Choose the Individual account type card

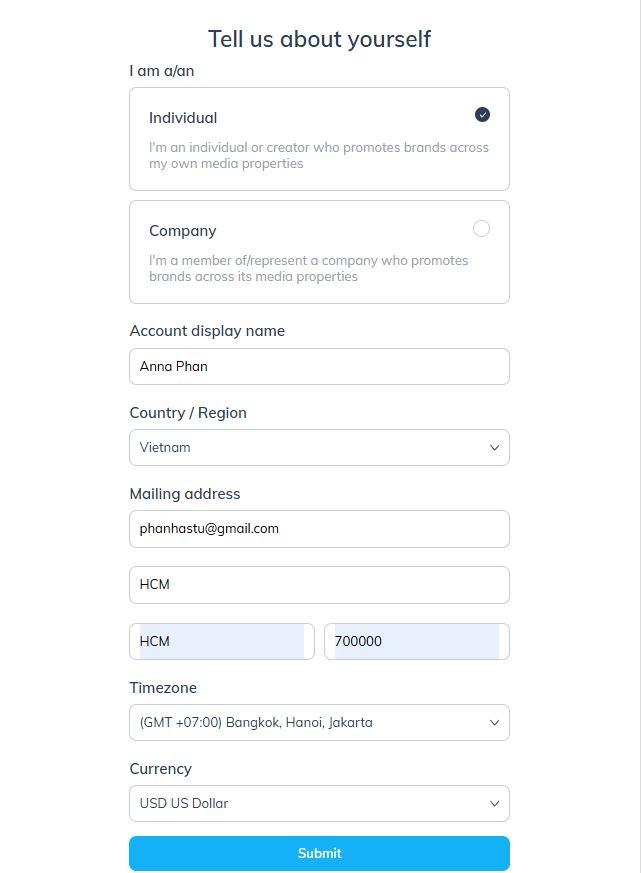[319, 139]
